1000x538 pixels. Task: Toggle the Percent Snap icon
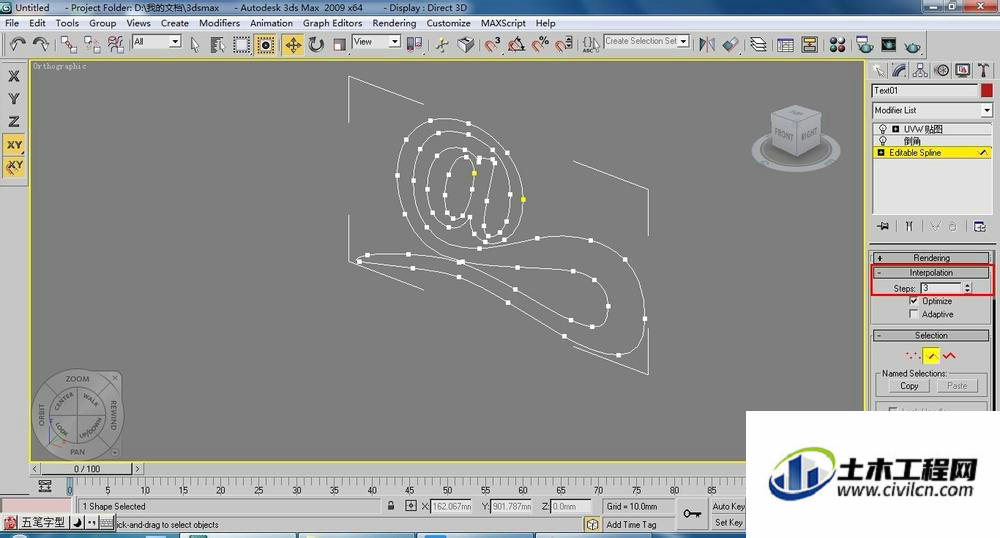pyautogui.click(x=540, y=44)
